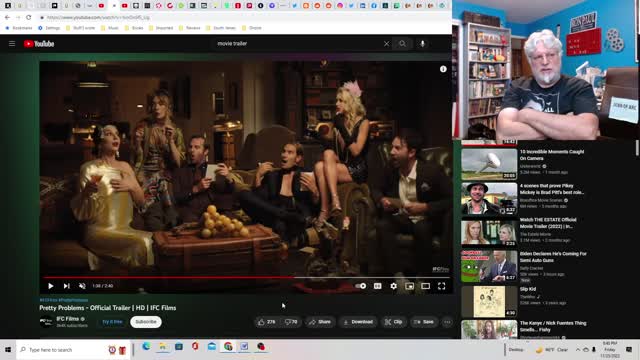The height and width of the screenshot is (360, 640).
Task: Click the Type here to search box
Action: coord(73,350)
